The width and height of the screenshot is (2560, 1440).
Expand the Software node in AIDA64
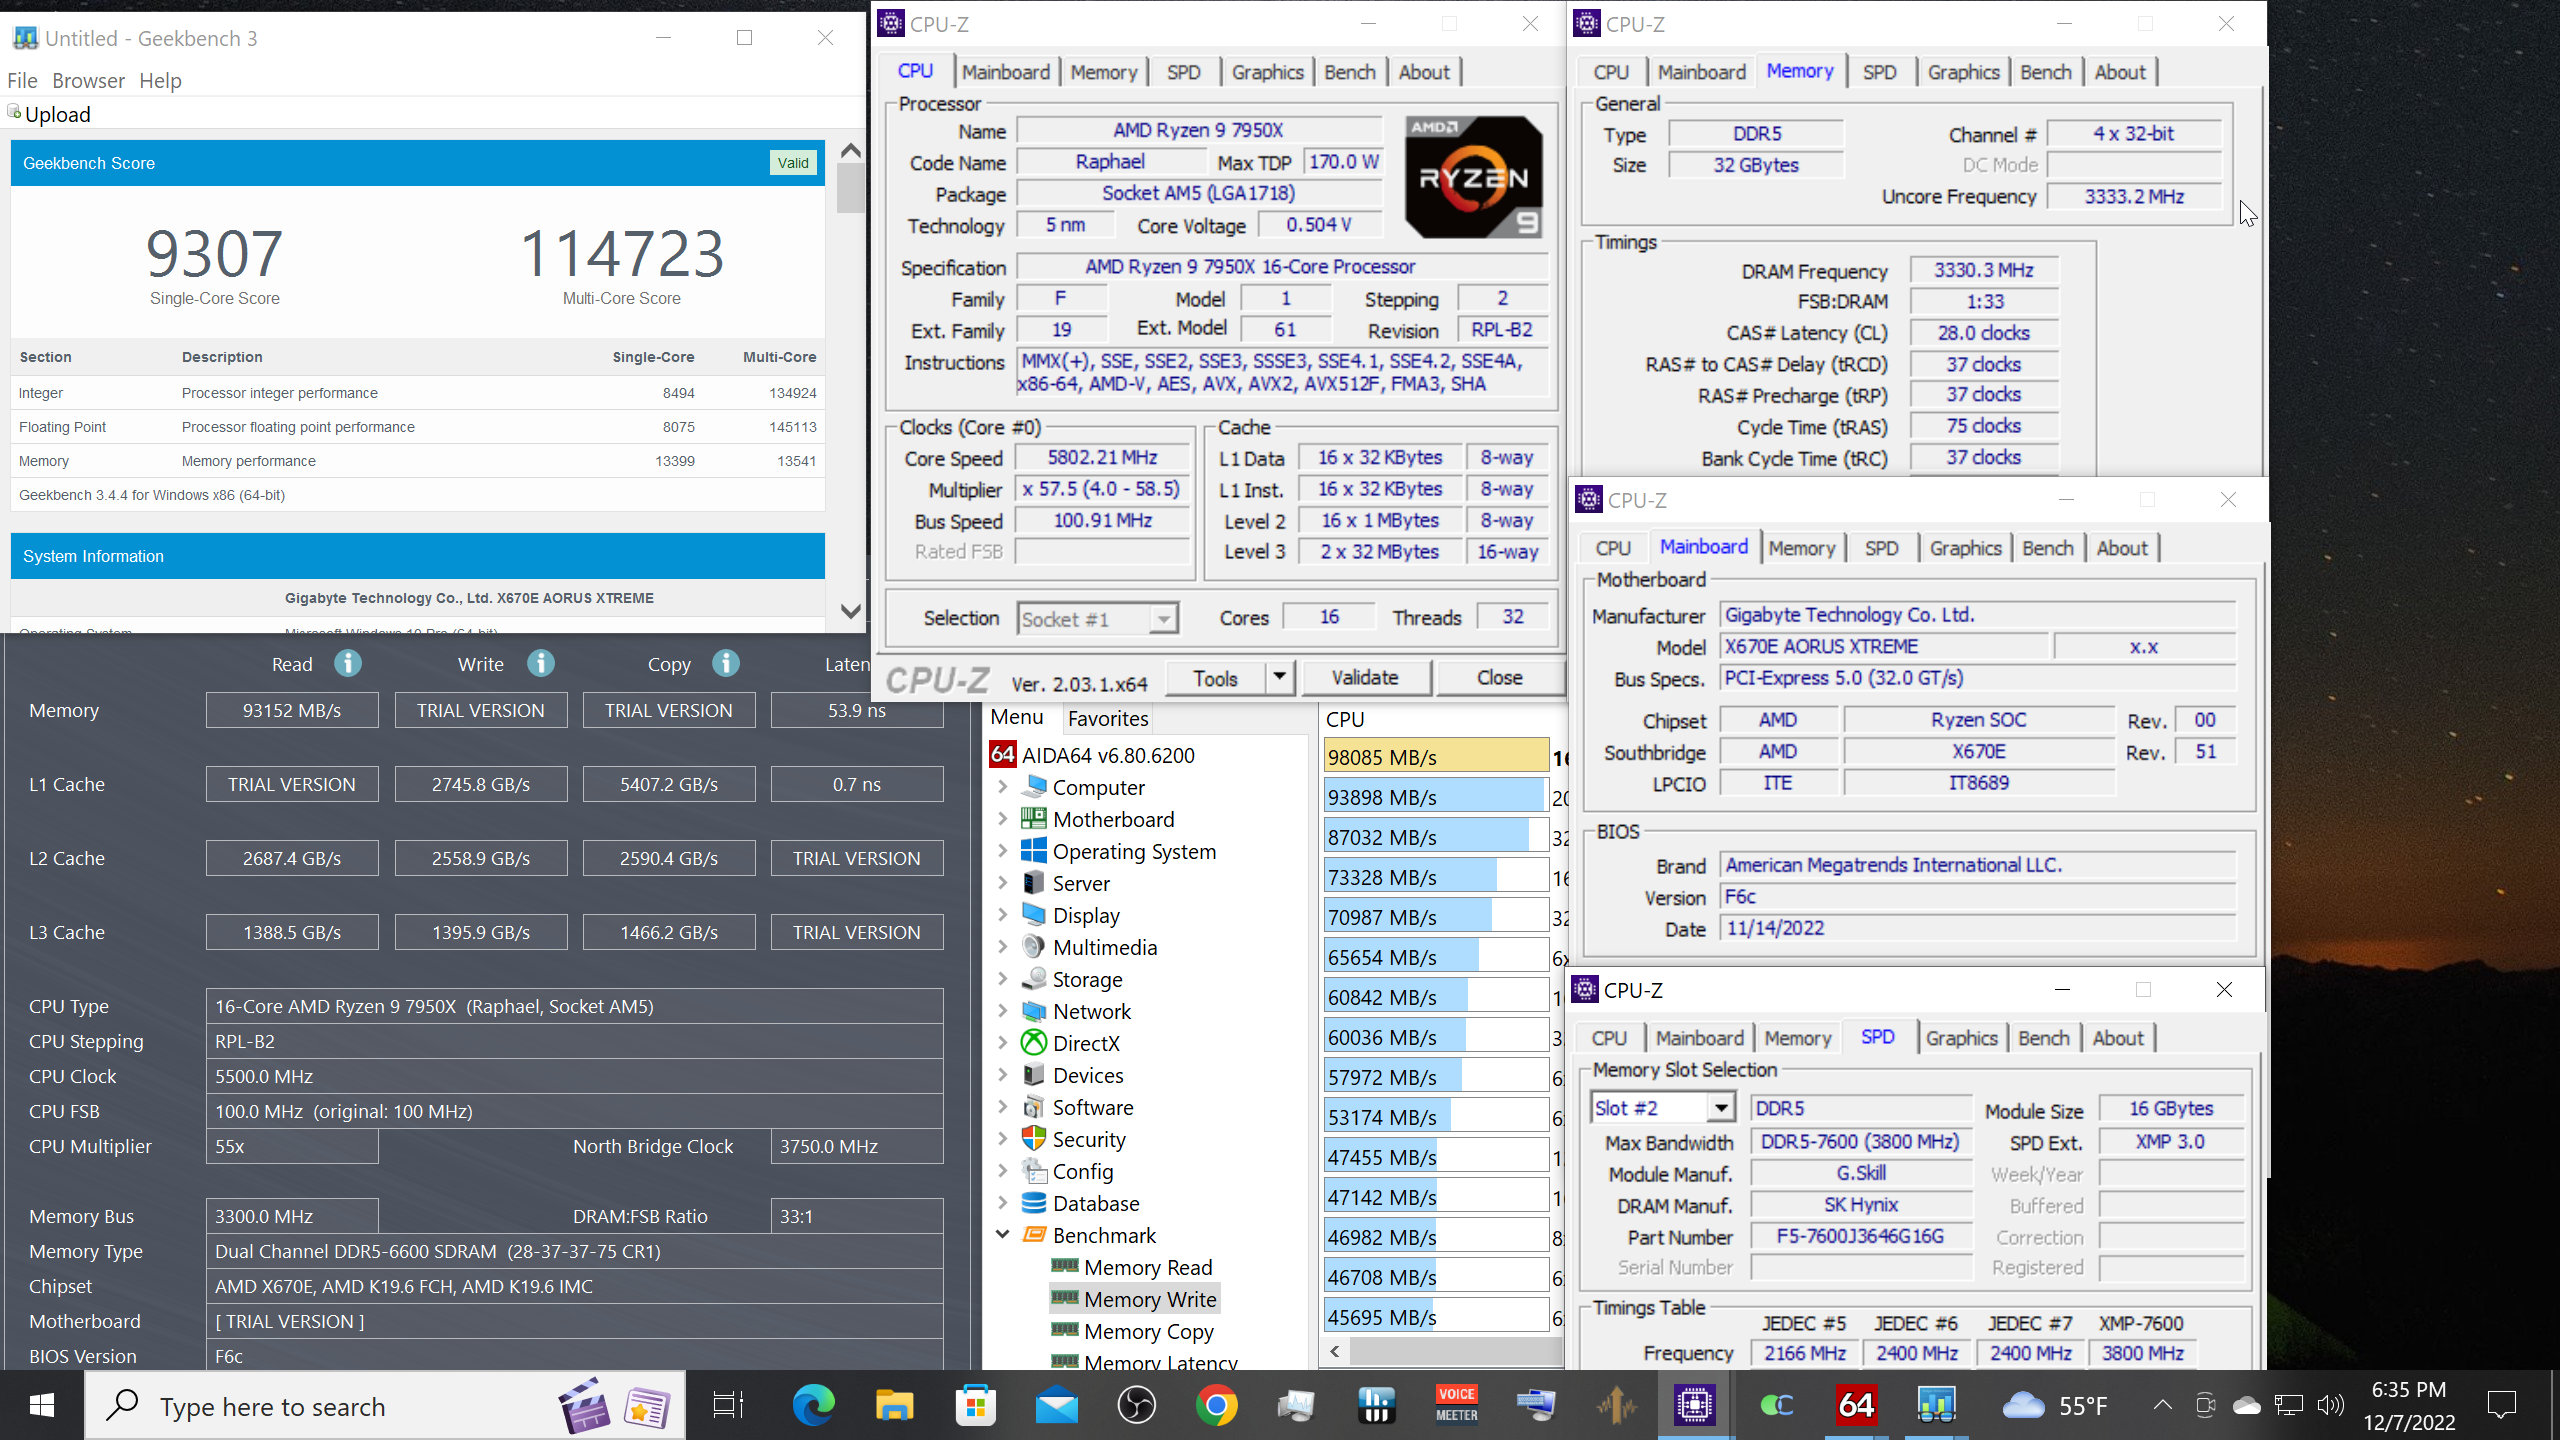(1003, 1107)
